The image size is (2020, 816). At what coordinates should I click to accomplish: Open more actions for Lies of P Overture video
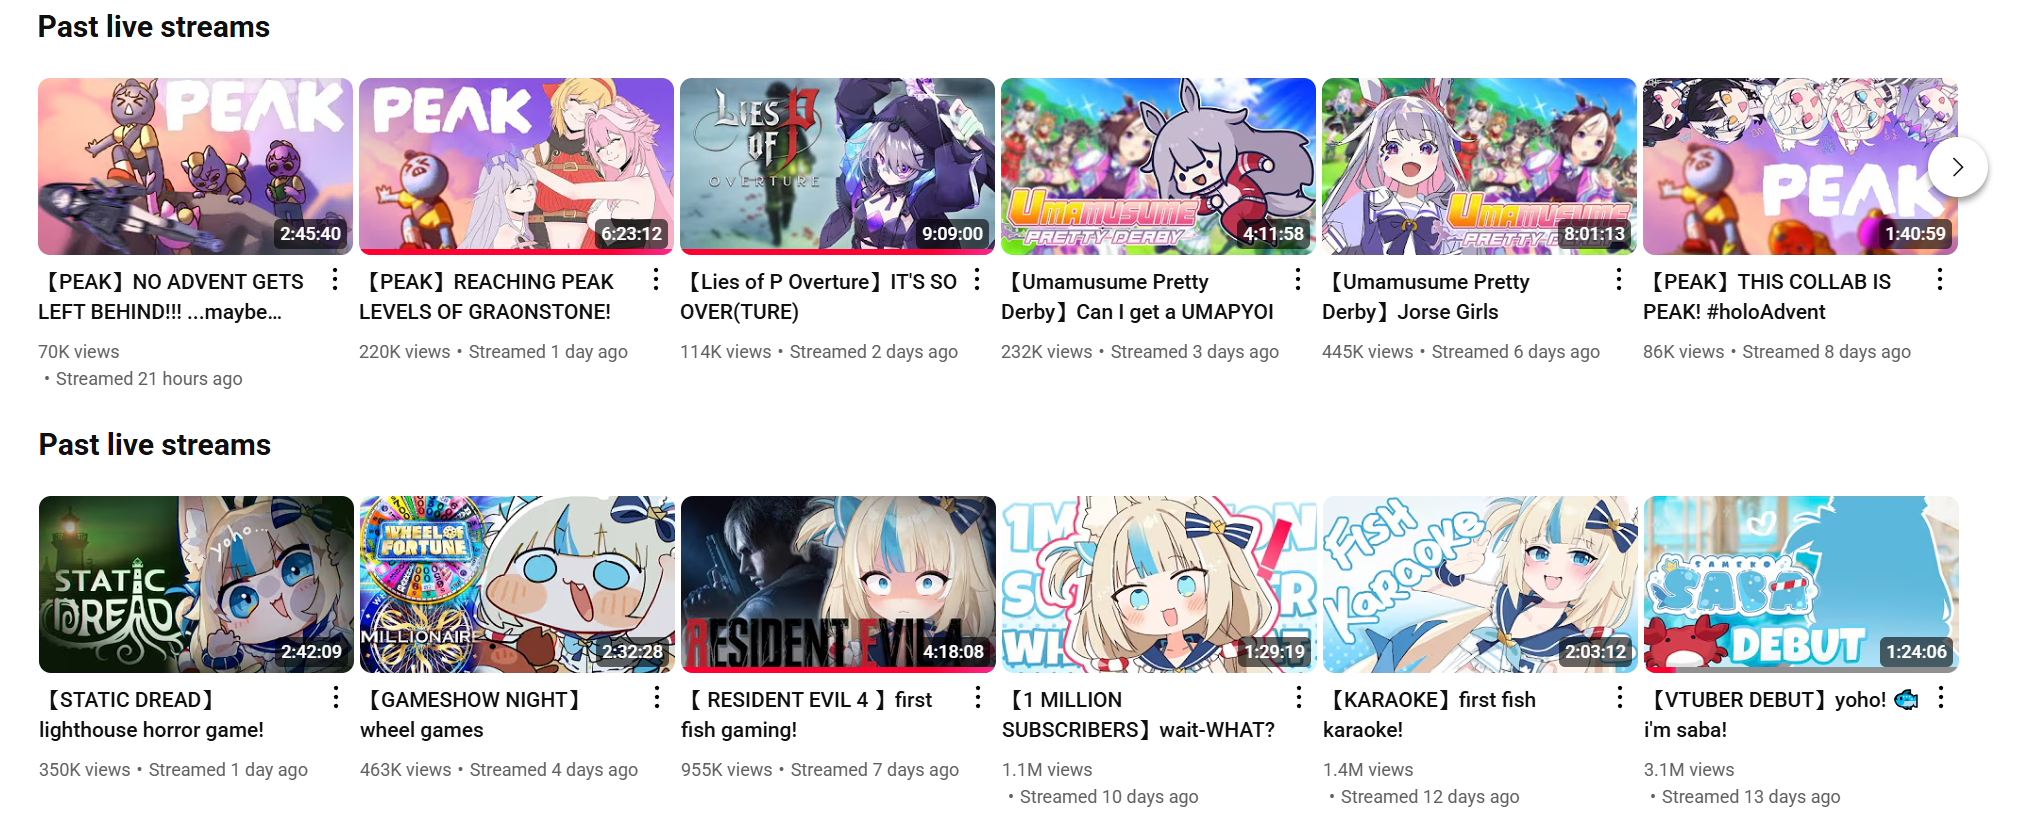(x=977, y=280)
